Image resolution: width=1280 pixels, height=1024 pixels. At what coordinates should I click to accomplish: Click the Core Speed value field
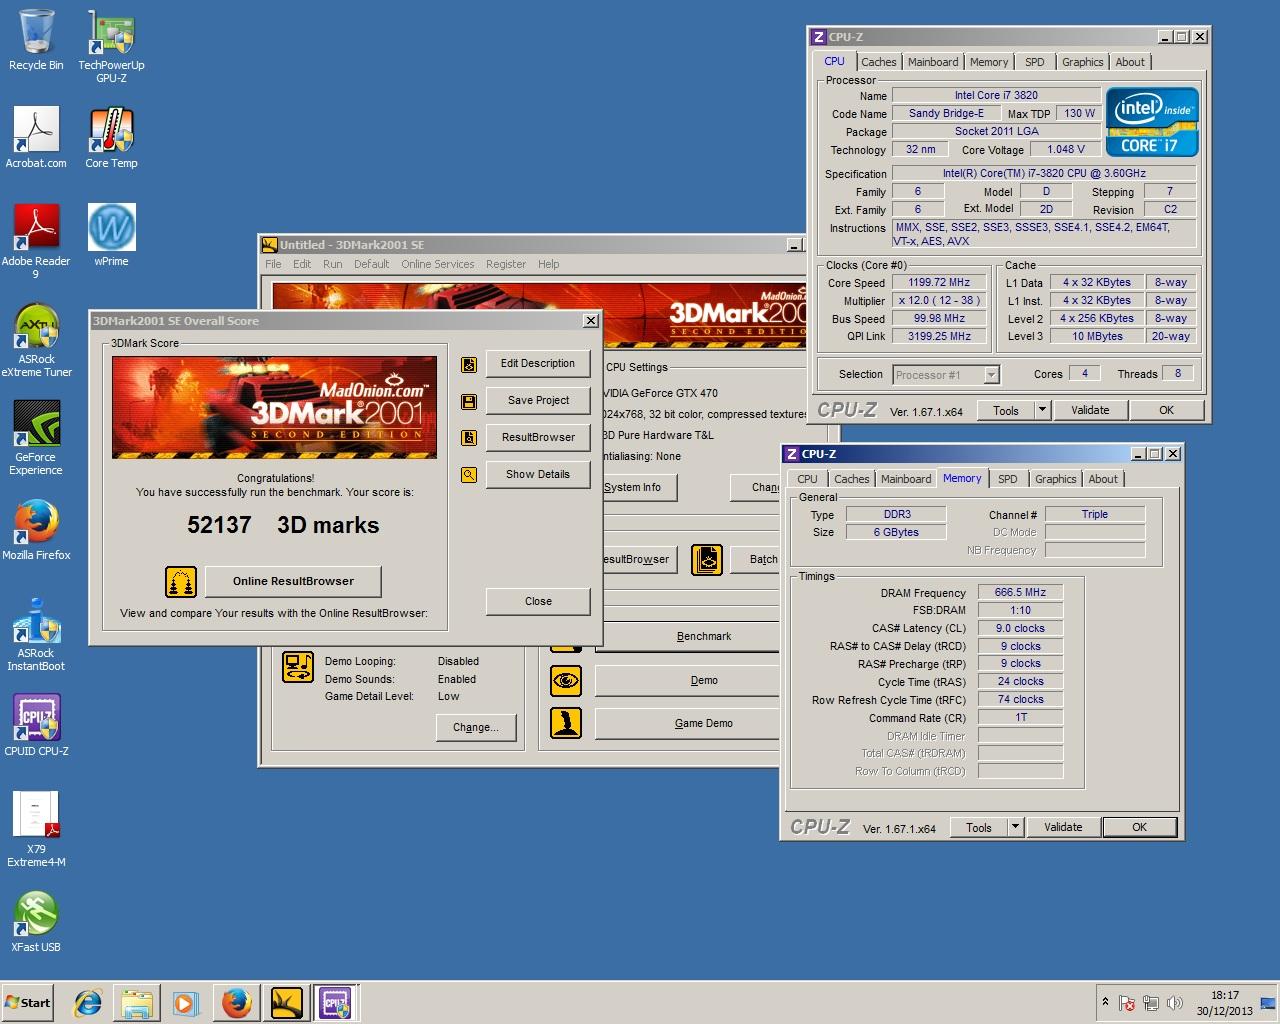939,282
